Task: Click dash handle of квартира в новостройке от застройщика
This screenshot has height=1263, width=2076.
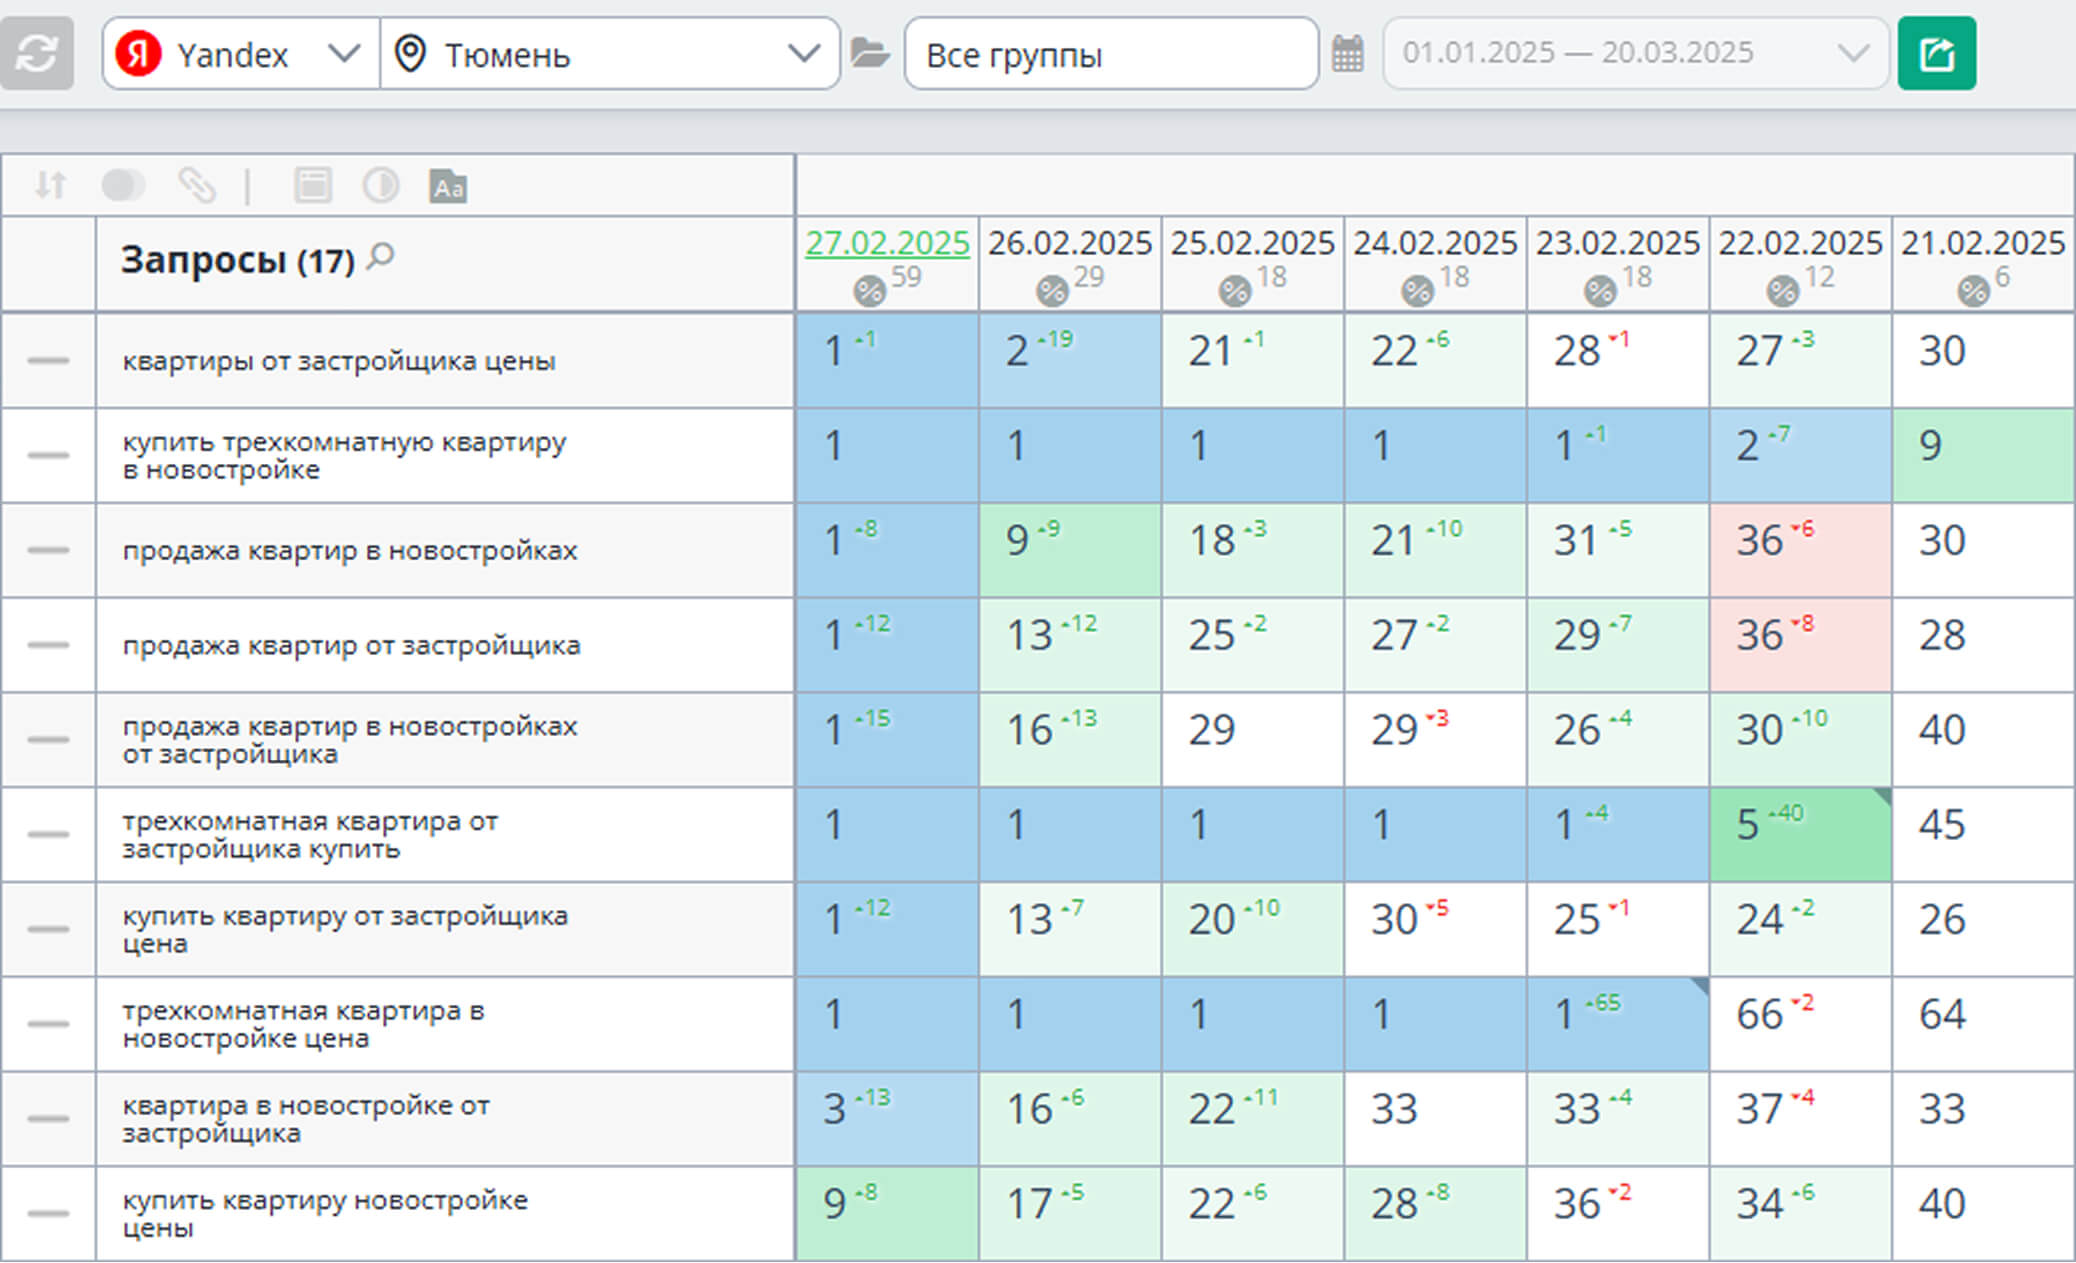Action: (48, 1118)
